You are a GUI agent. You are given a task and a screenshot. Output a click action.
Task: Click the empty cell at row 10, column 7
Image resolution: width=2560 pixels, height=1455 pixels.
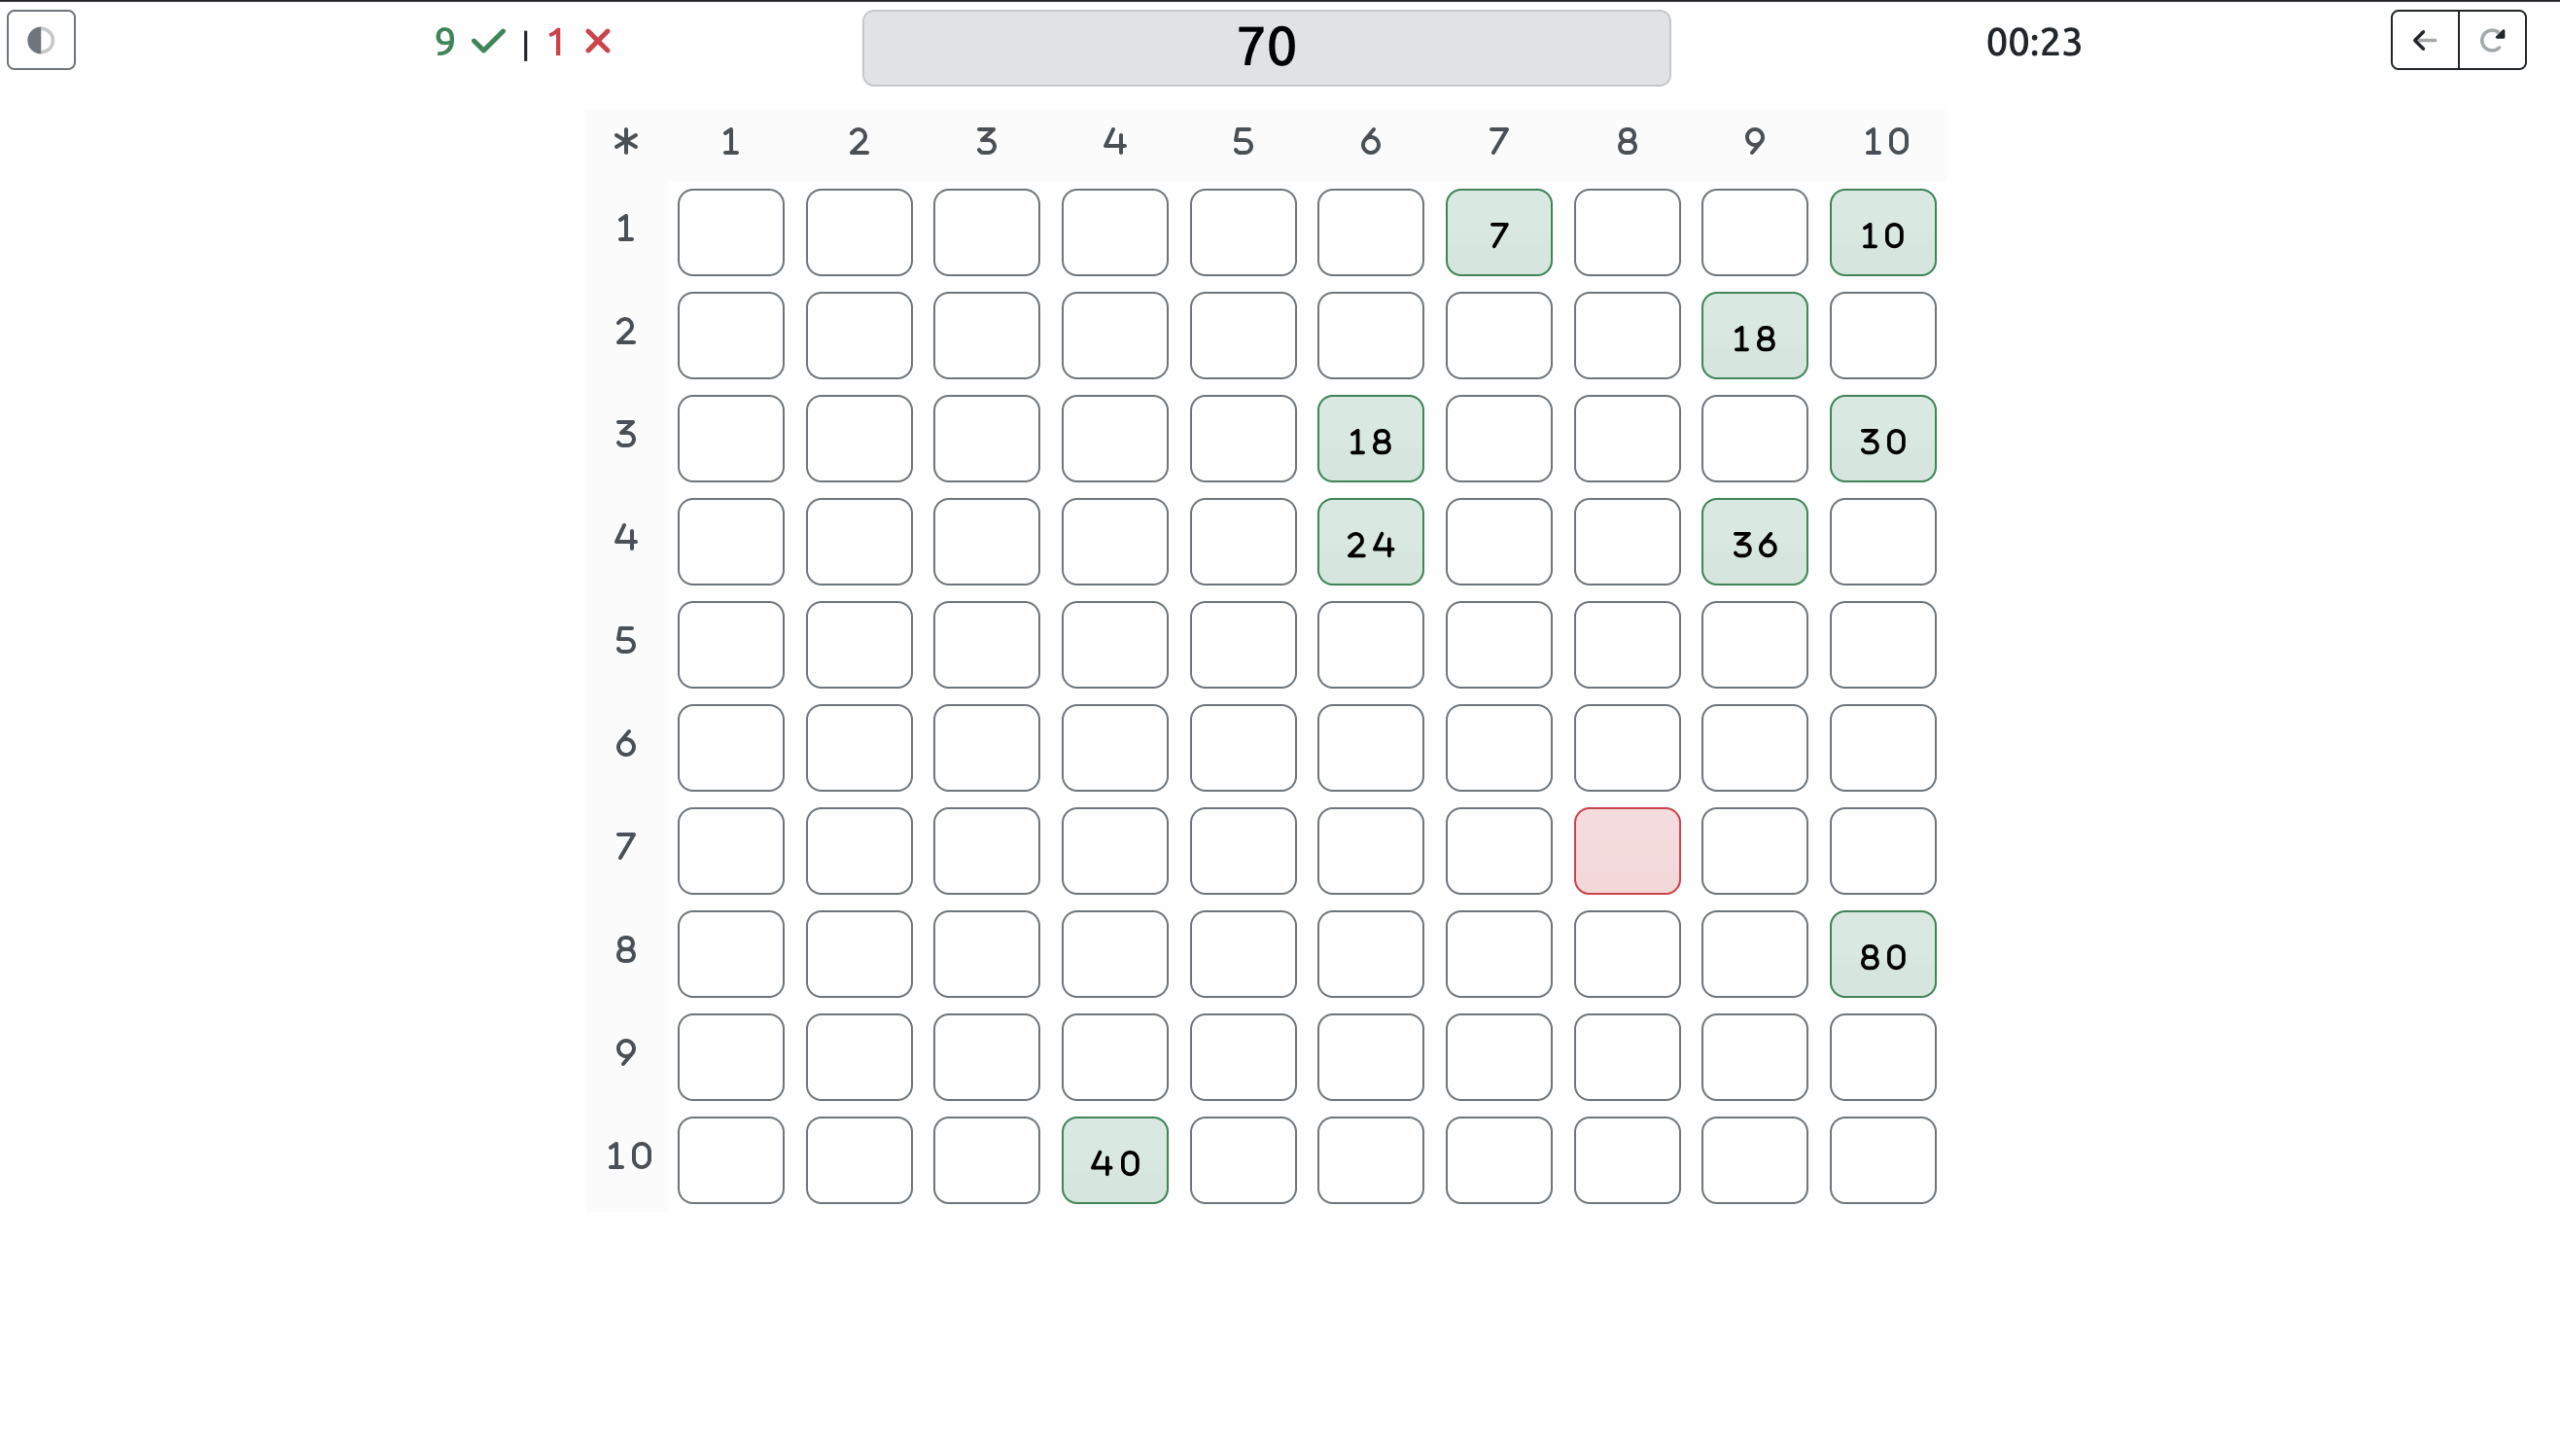pos(1498,1160)
